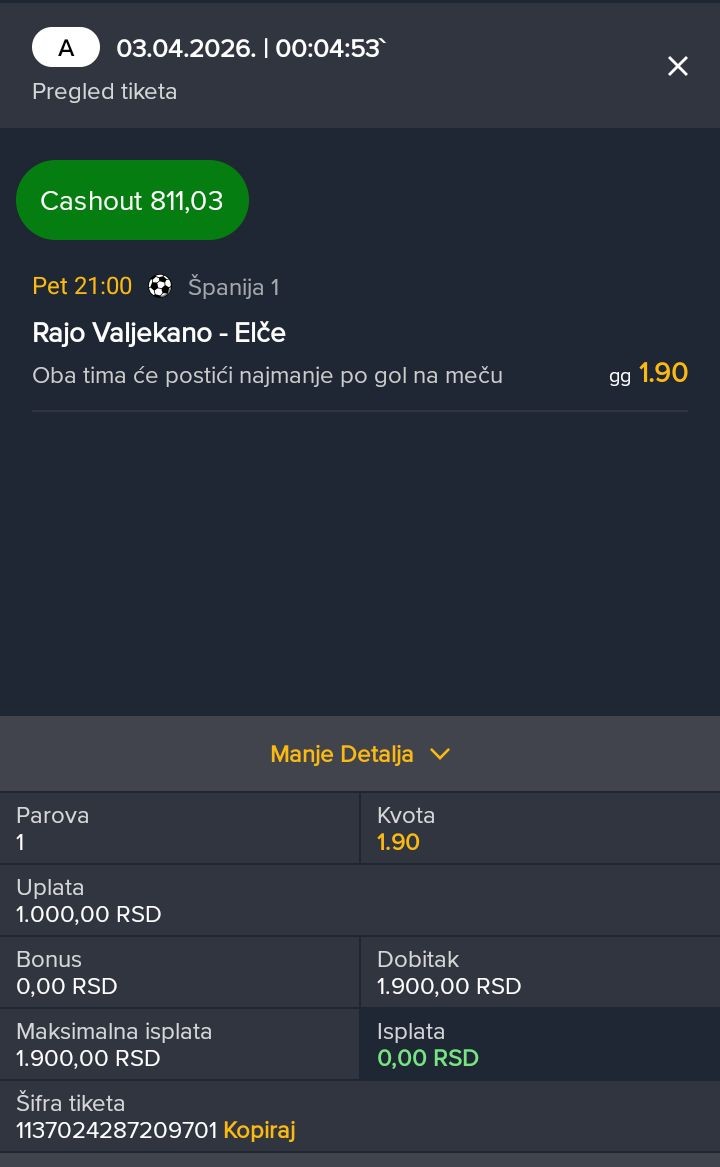This screenshot has width=720, height=1167.
Task: Click the chevron beside Manje Detalja
Action: coord(440,754)
